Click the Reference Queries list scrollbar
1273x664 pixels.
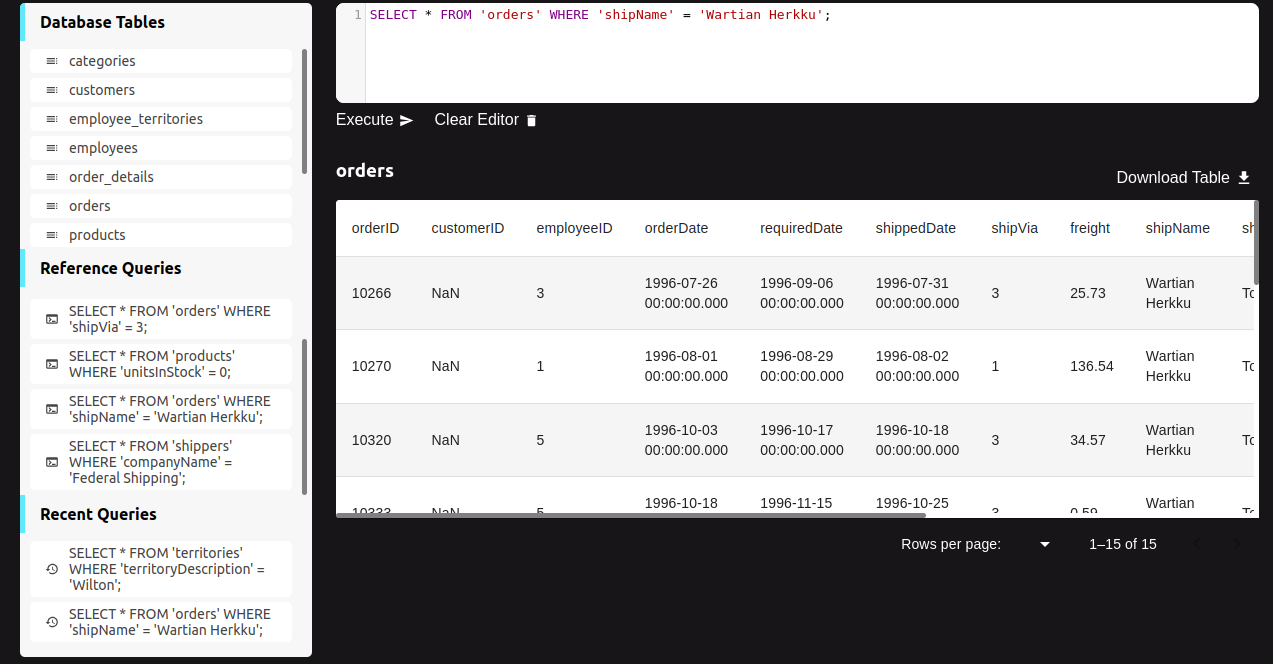pos(304,416)
